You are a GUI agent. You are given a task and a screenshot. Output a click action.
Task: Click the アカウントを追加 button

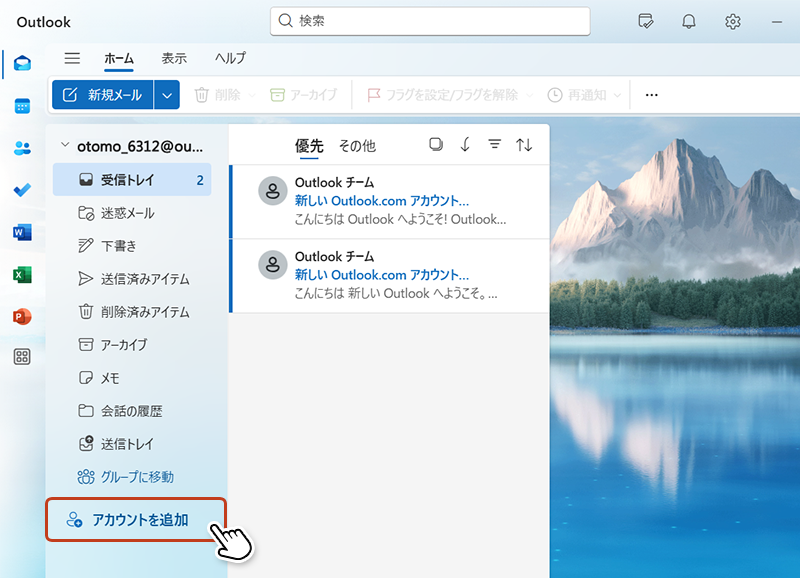coord(136,520)
